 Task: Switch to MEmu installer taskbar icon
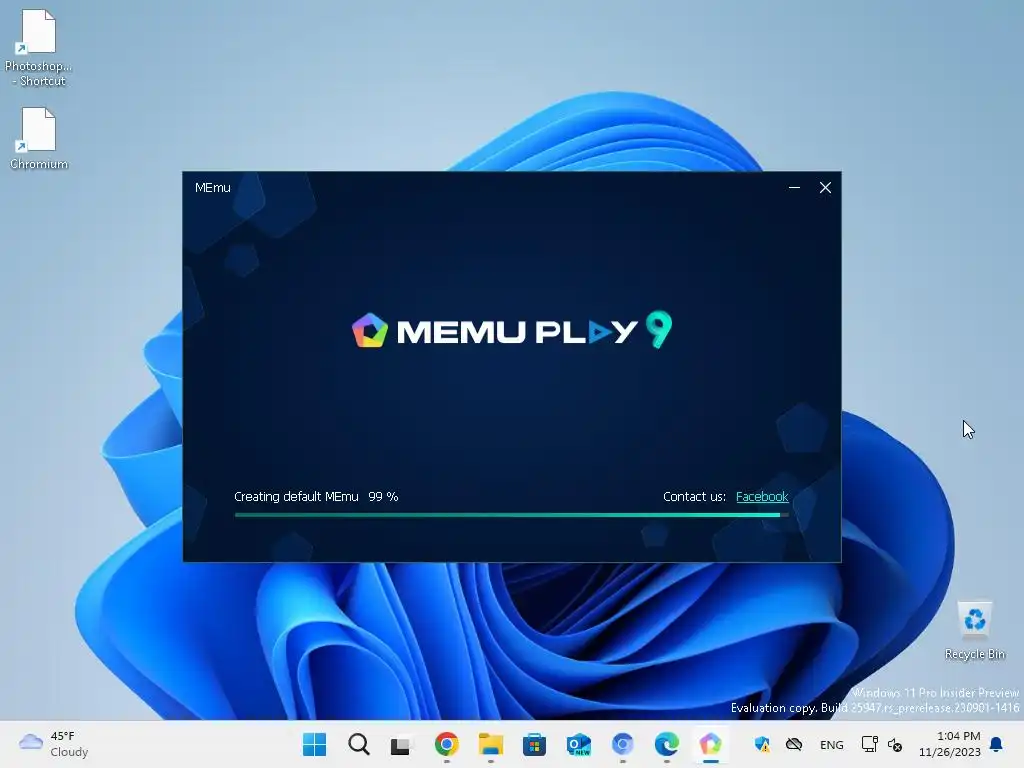tap(711, 744)
